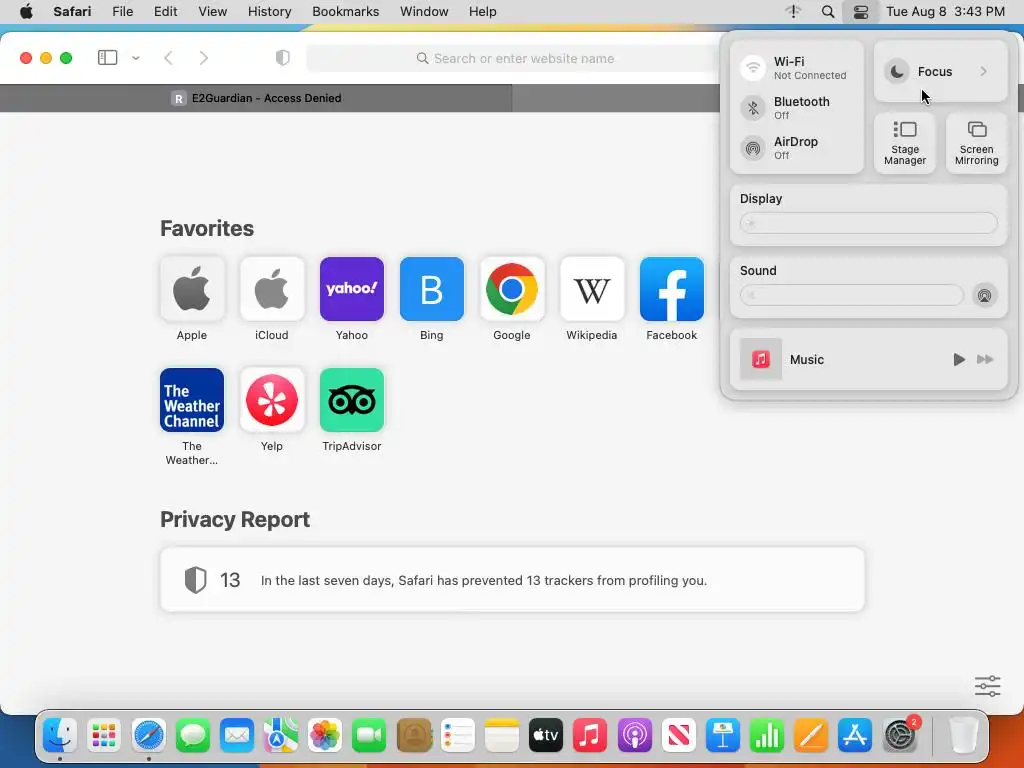Click the date and time in menu bar
The image size is (1024, 768).
pos(945,12)
